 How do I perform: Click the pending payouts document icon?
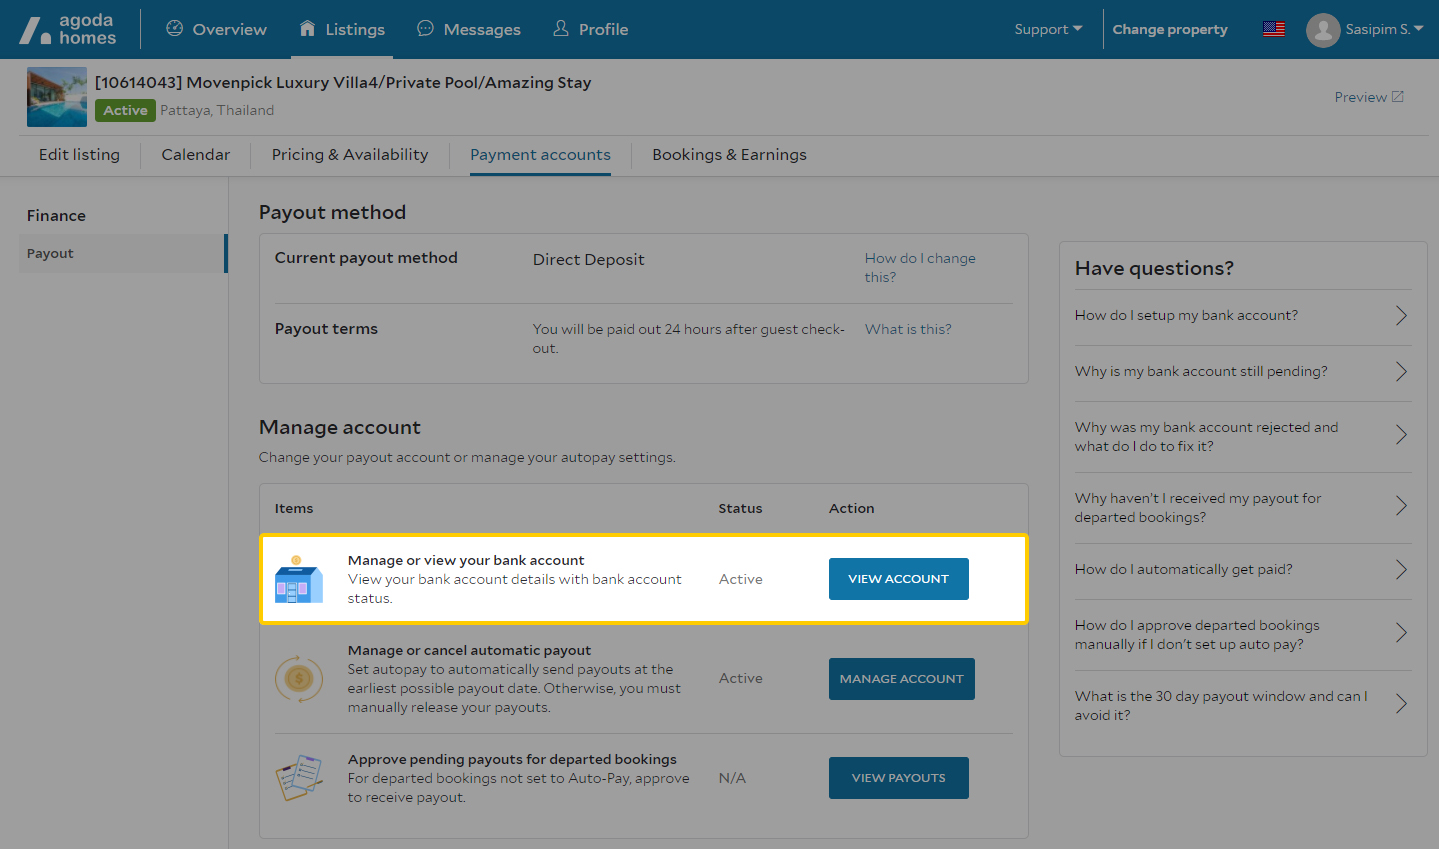point(298,778)
